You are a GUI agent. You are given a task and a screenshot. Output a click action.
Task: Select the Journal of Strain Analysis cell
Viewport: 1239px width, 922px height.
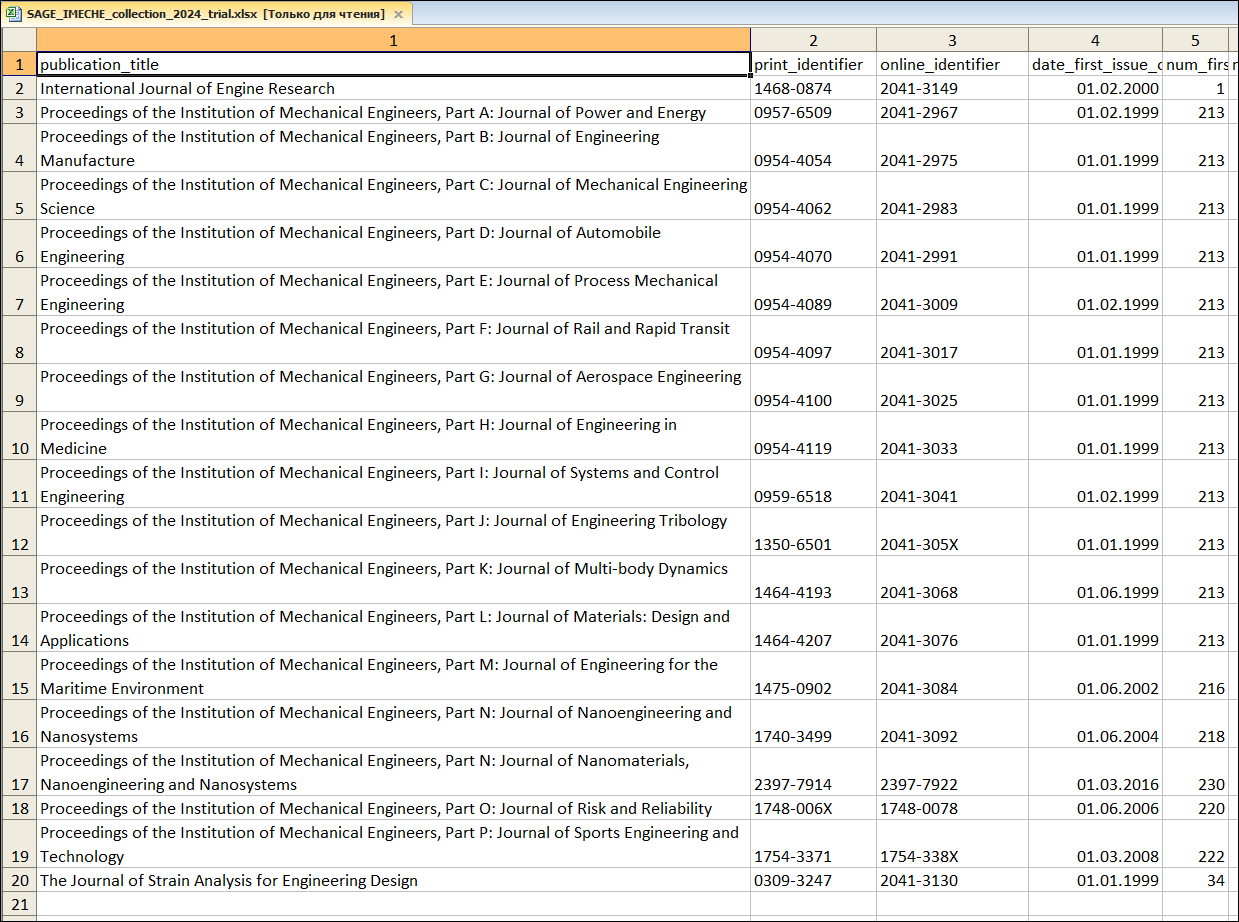(393, 880)
